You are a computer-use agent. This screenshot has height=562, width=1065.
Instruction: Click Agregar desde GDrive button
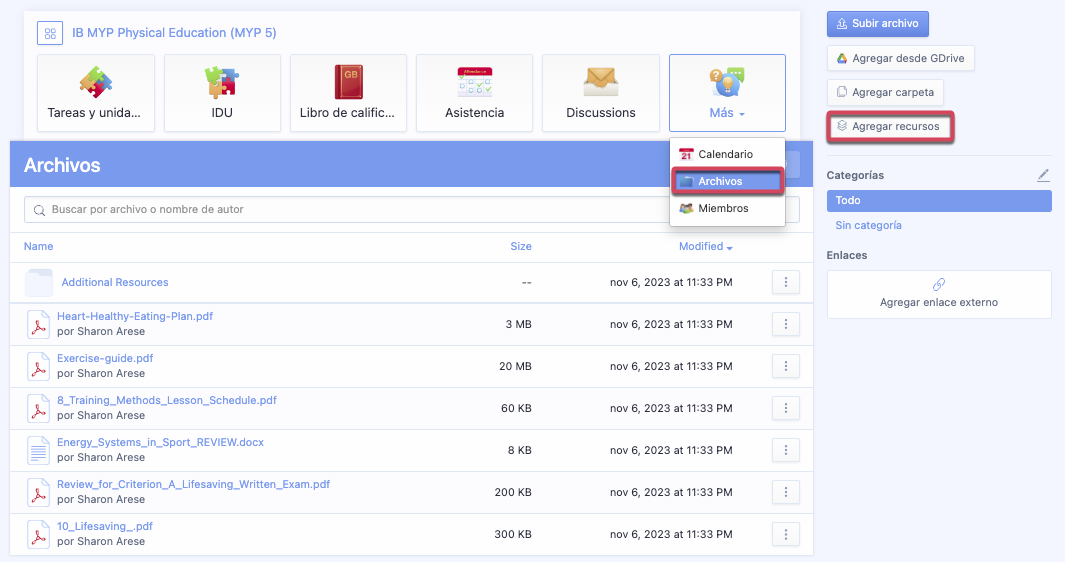(900, 58)
